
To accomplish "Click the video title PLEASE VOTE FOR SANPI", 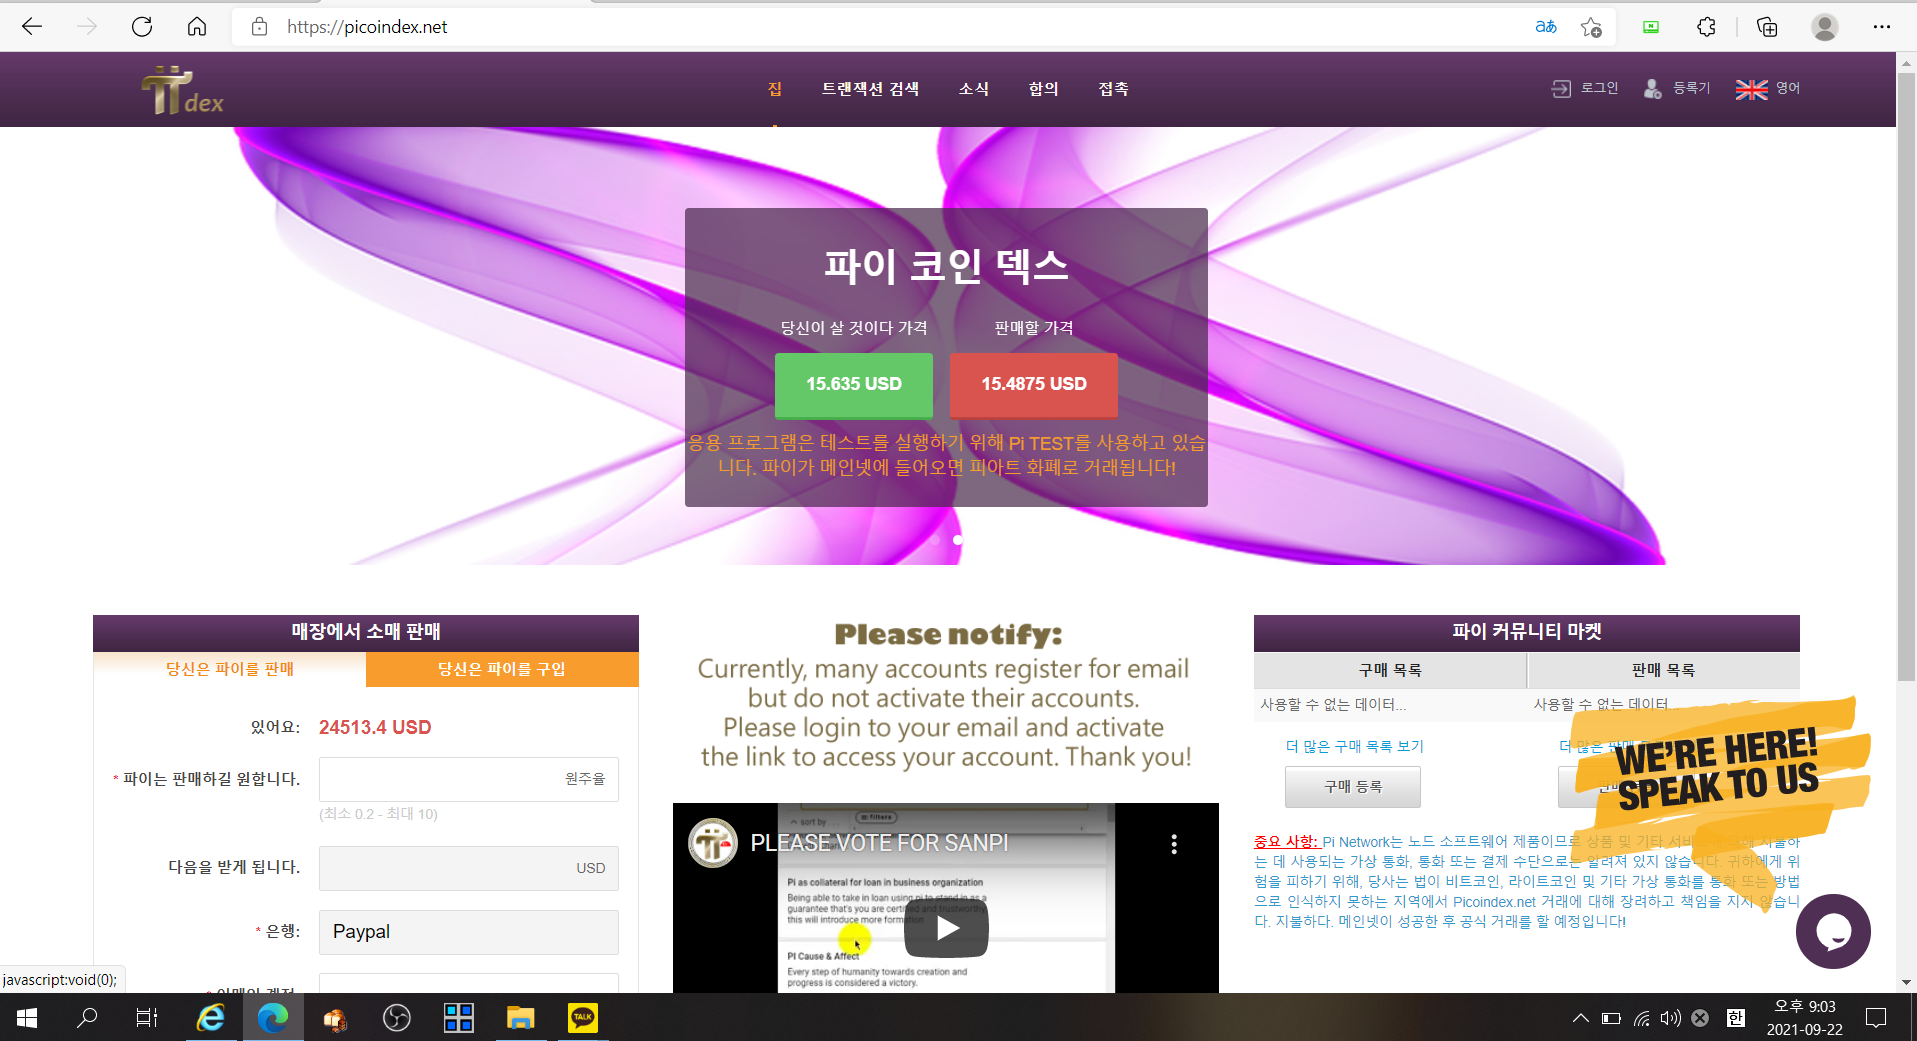I will (879, 843).
